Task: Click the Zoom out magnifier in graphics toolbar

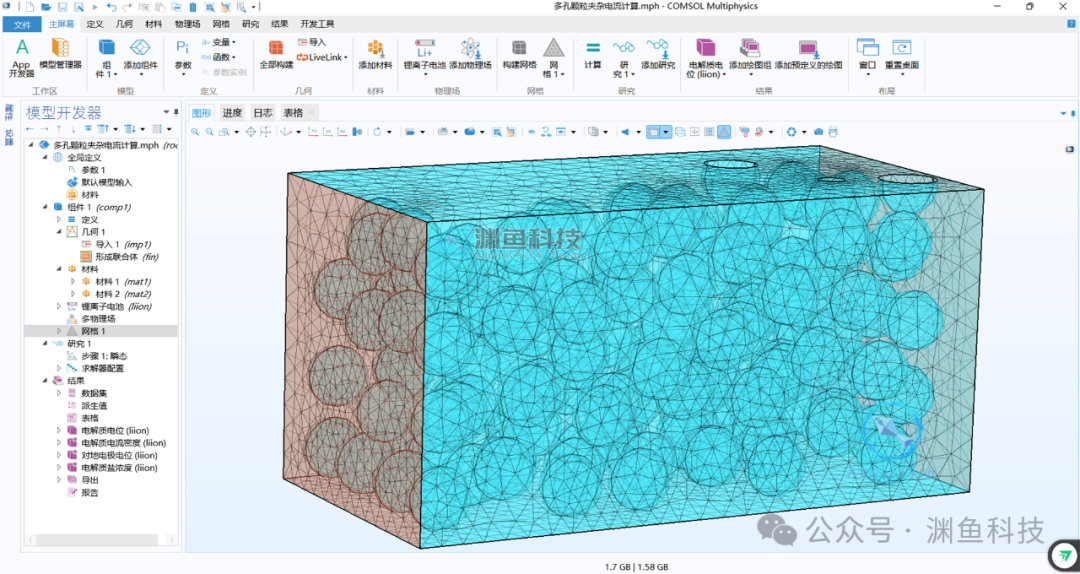Action: coord(209,132)
